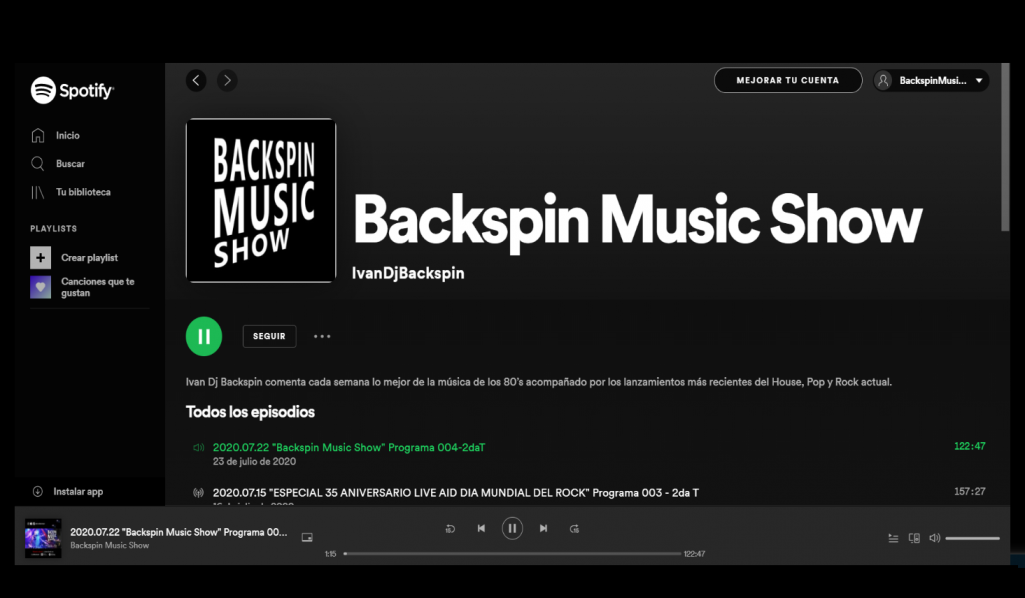Skip to next track
Image resolution: width=1025 pixels, height=598 pixels.
click(543, 528)
